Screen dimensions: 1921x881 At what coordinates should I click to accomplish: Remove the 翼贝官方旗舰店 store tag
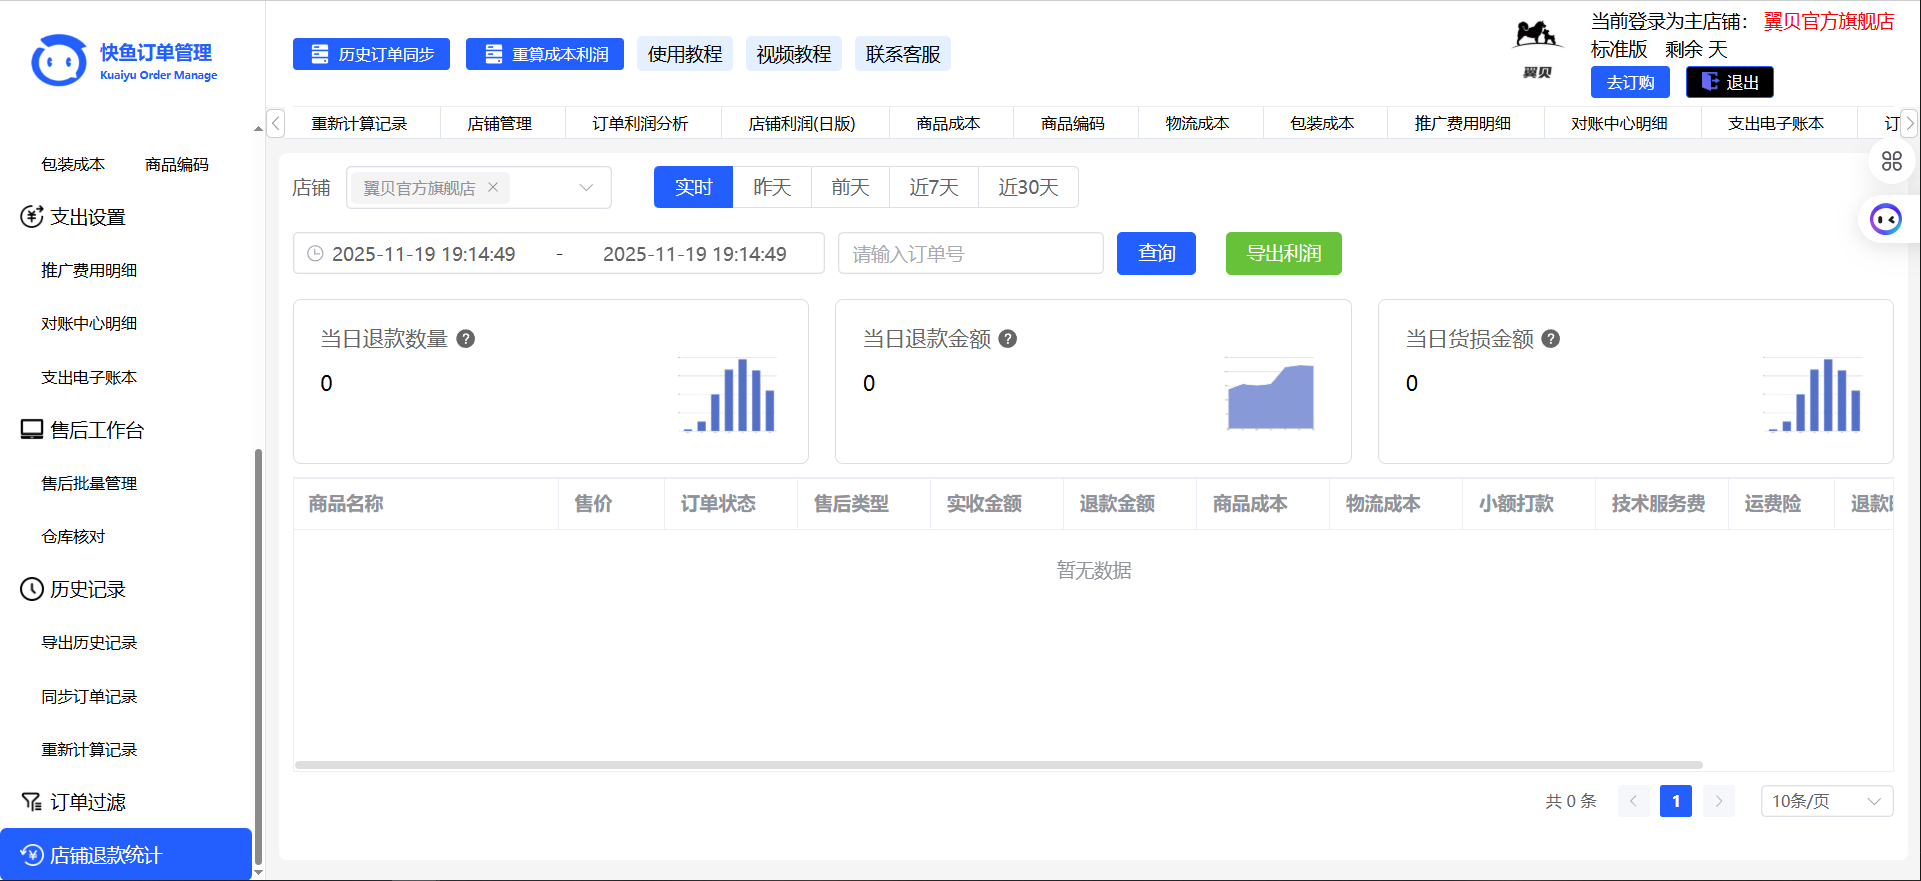[493, 187]
